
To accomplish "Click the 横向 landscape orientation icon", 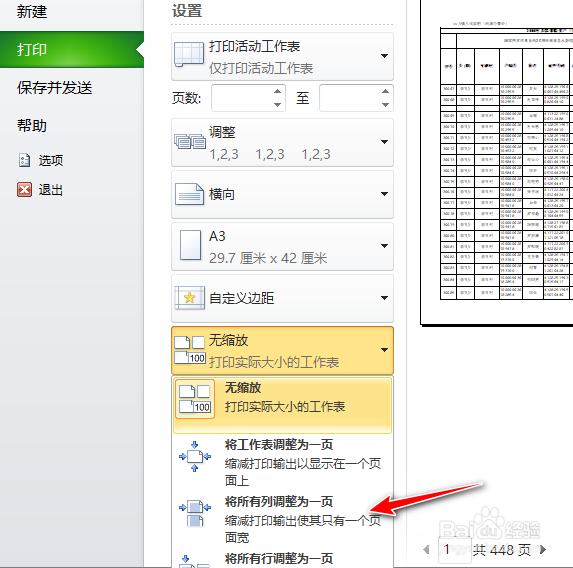I will [189, 194].
